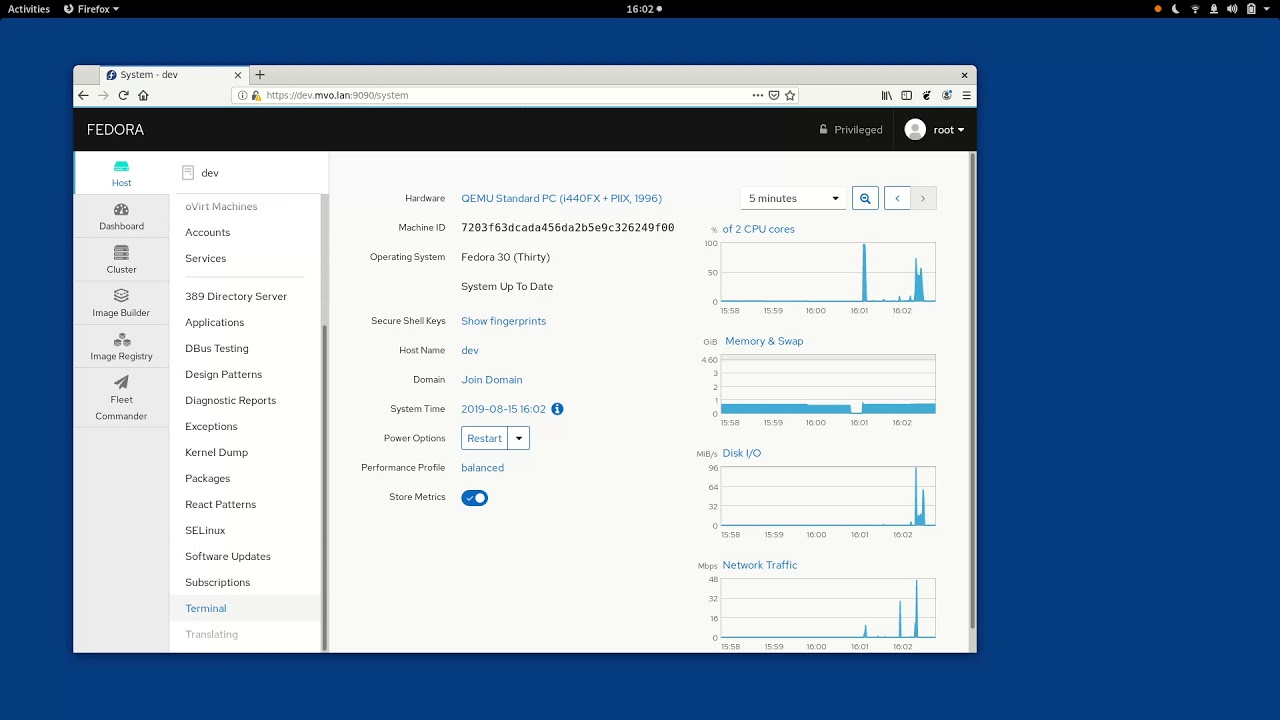Open the Fleet Commander paper plane icon

pos(121,382)
